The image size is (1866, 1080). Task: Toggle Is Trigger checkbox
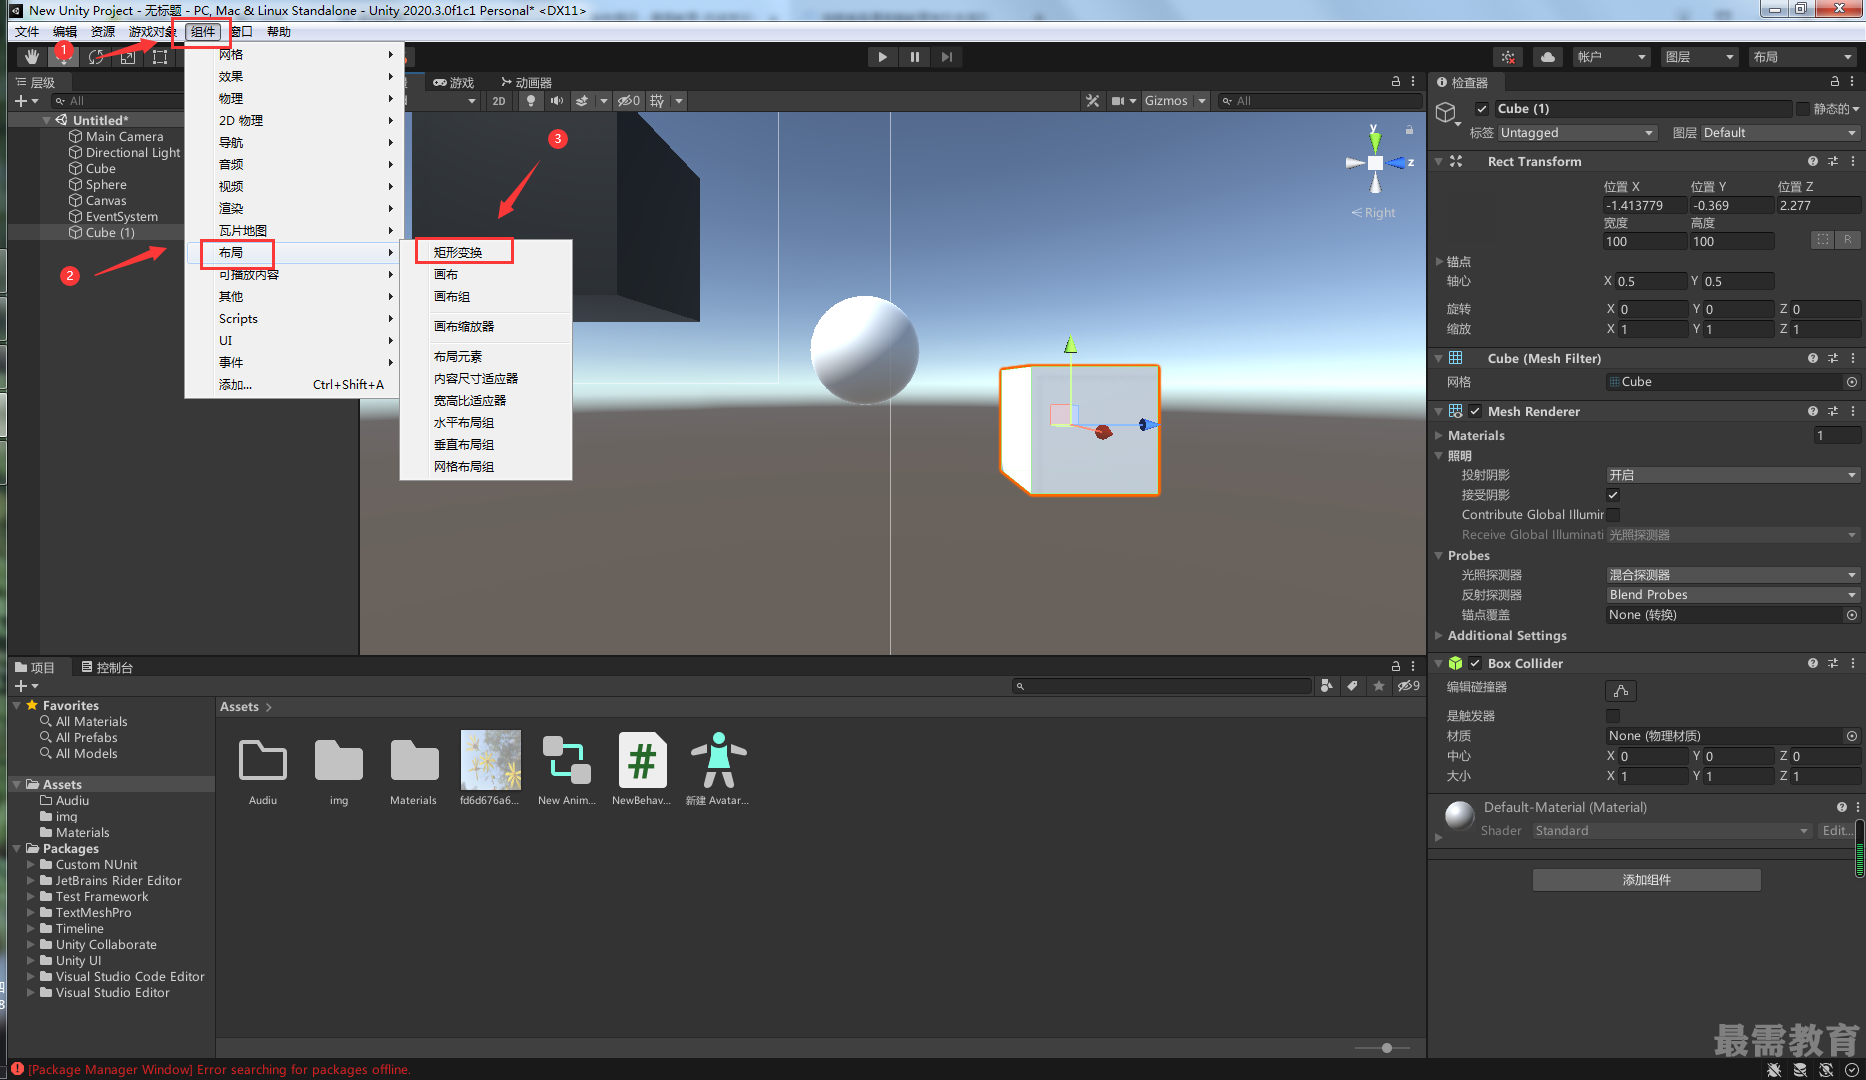[1613, 716]
